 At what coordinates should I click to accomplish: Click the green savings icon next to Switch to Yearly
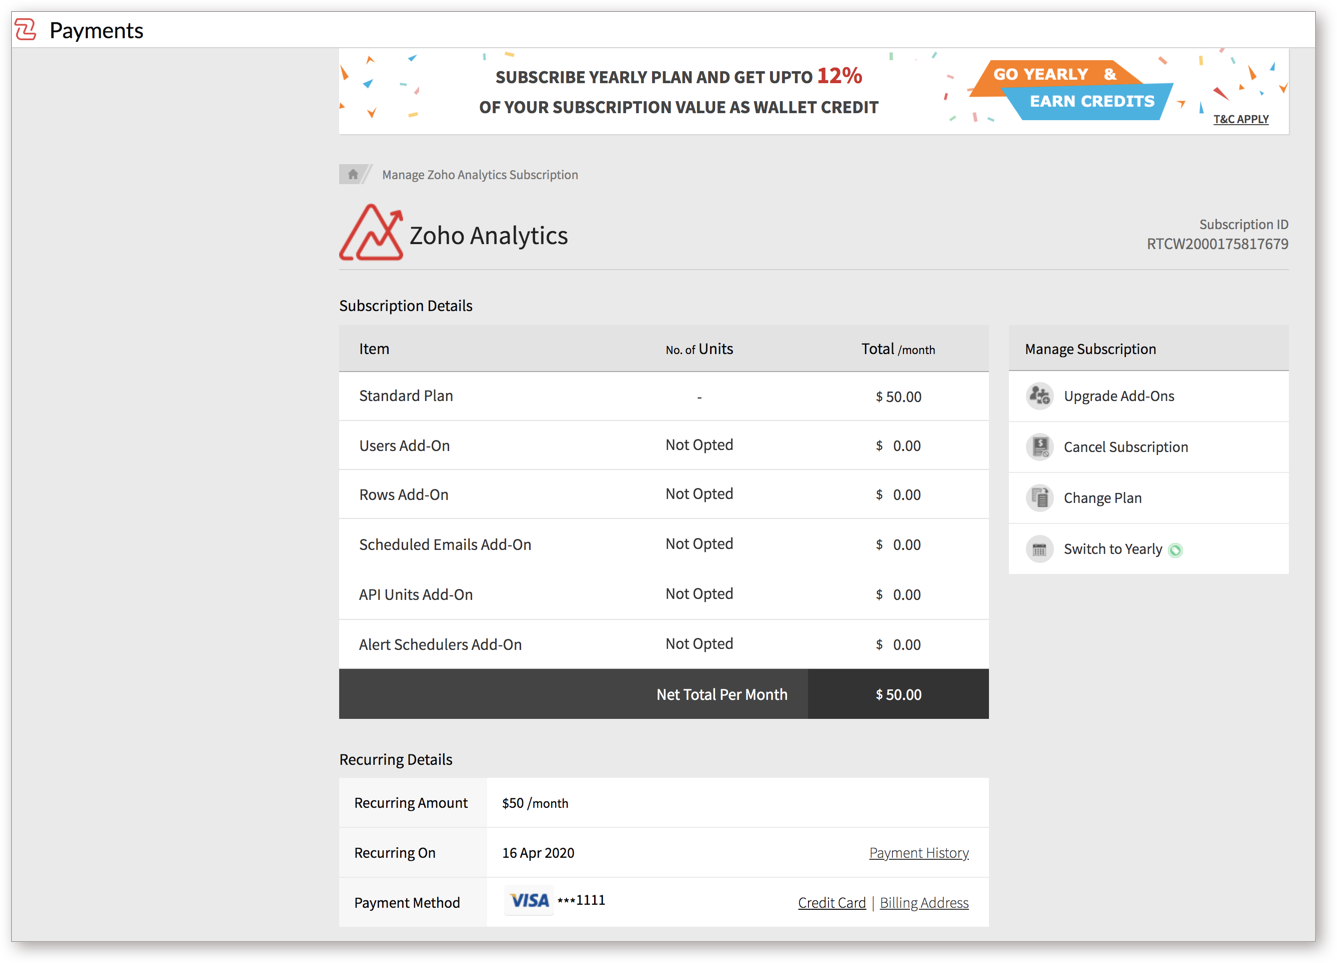(1174, 548)
